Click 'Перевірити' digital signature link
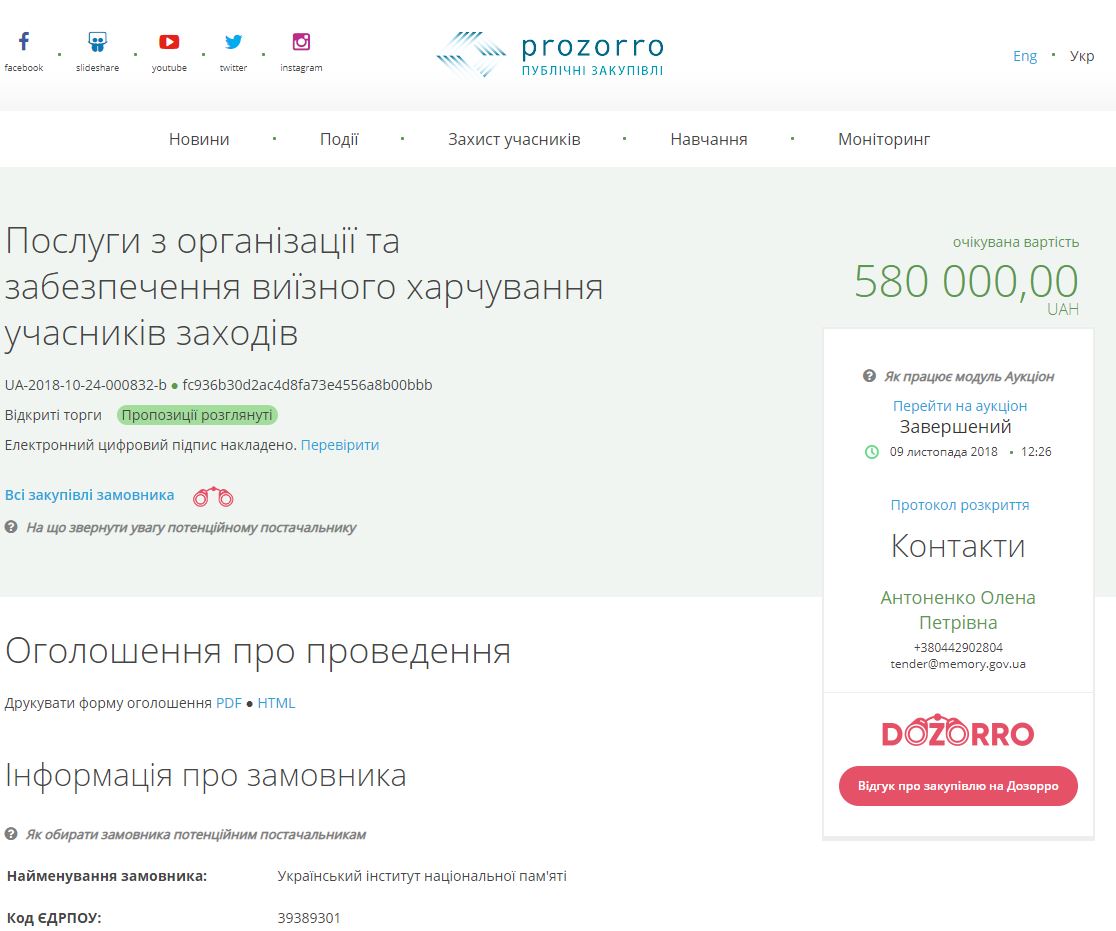Screen dimensions: 1116x931 (x=340, y=445)
